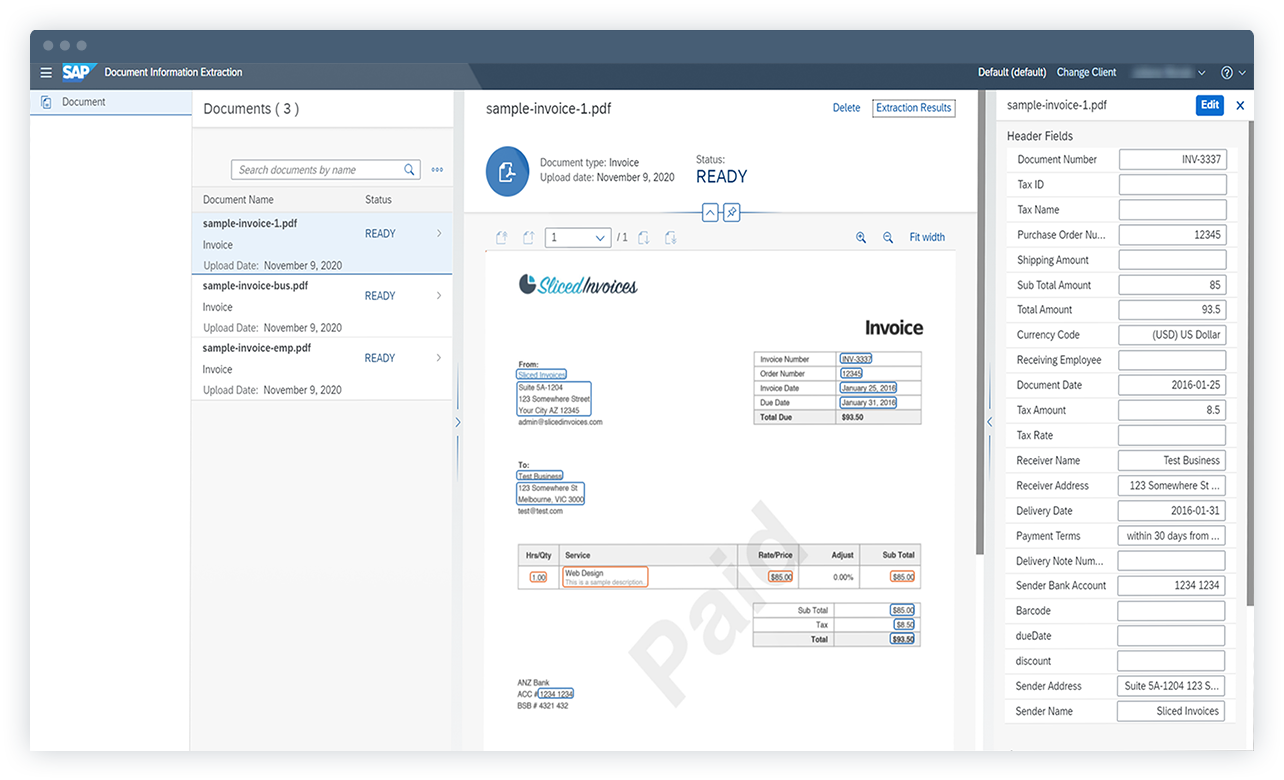Expand the sample-invoice-bus.pdf row chevron

(x=439, y=296)
